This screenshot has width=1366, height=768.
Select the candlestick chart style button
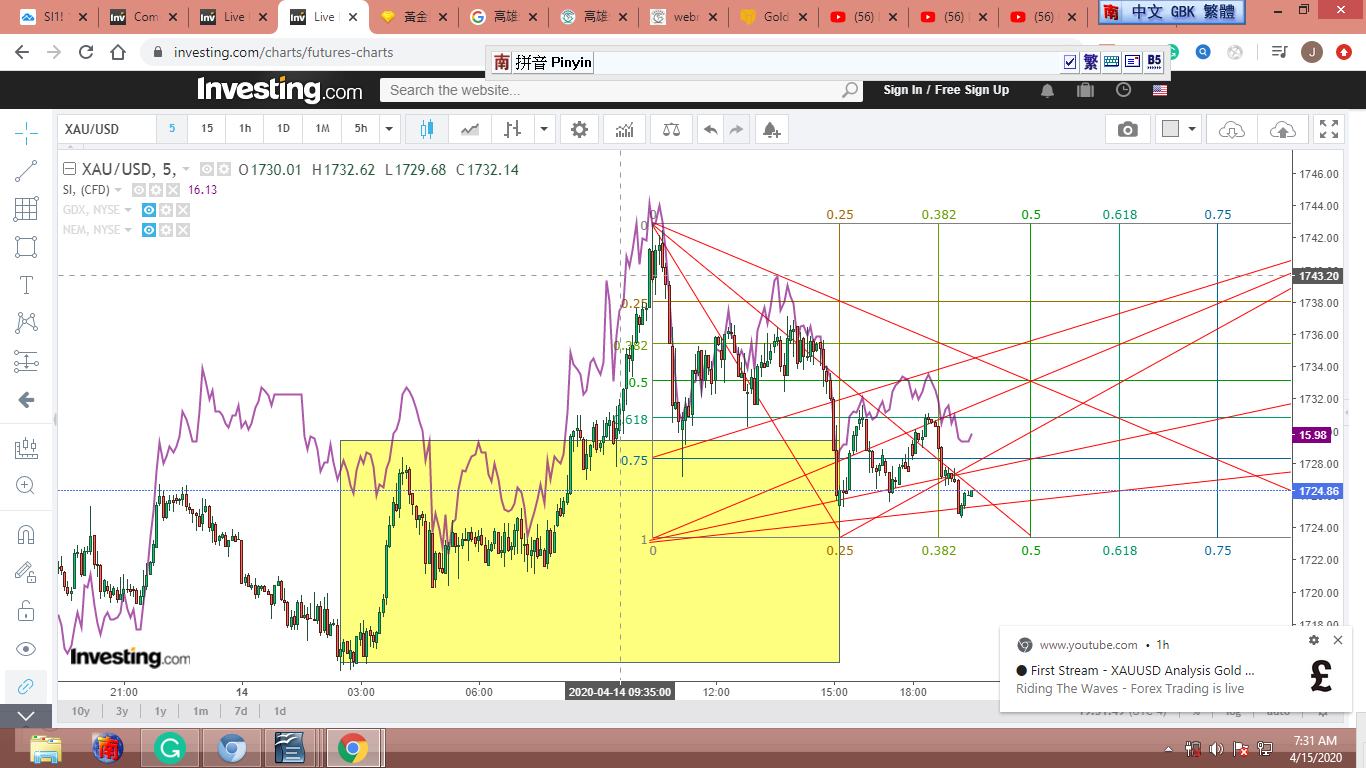pyautogui.click(x=427, y=129)
